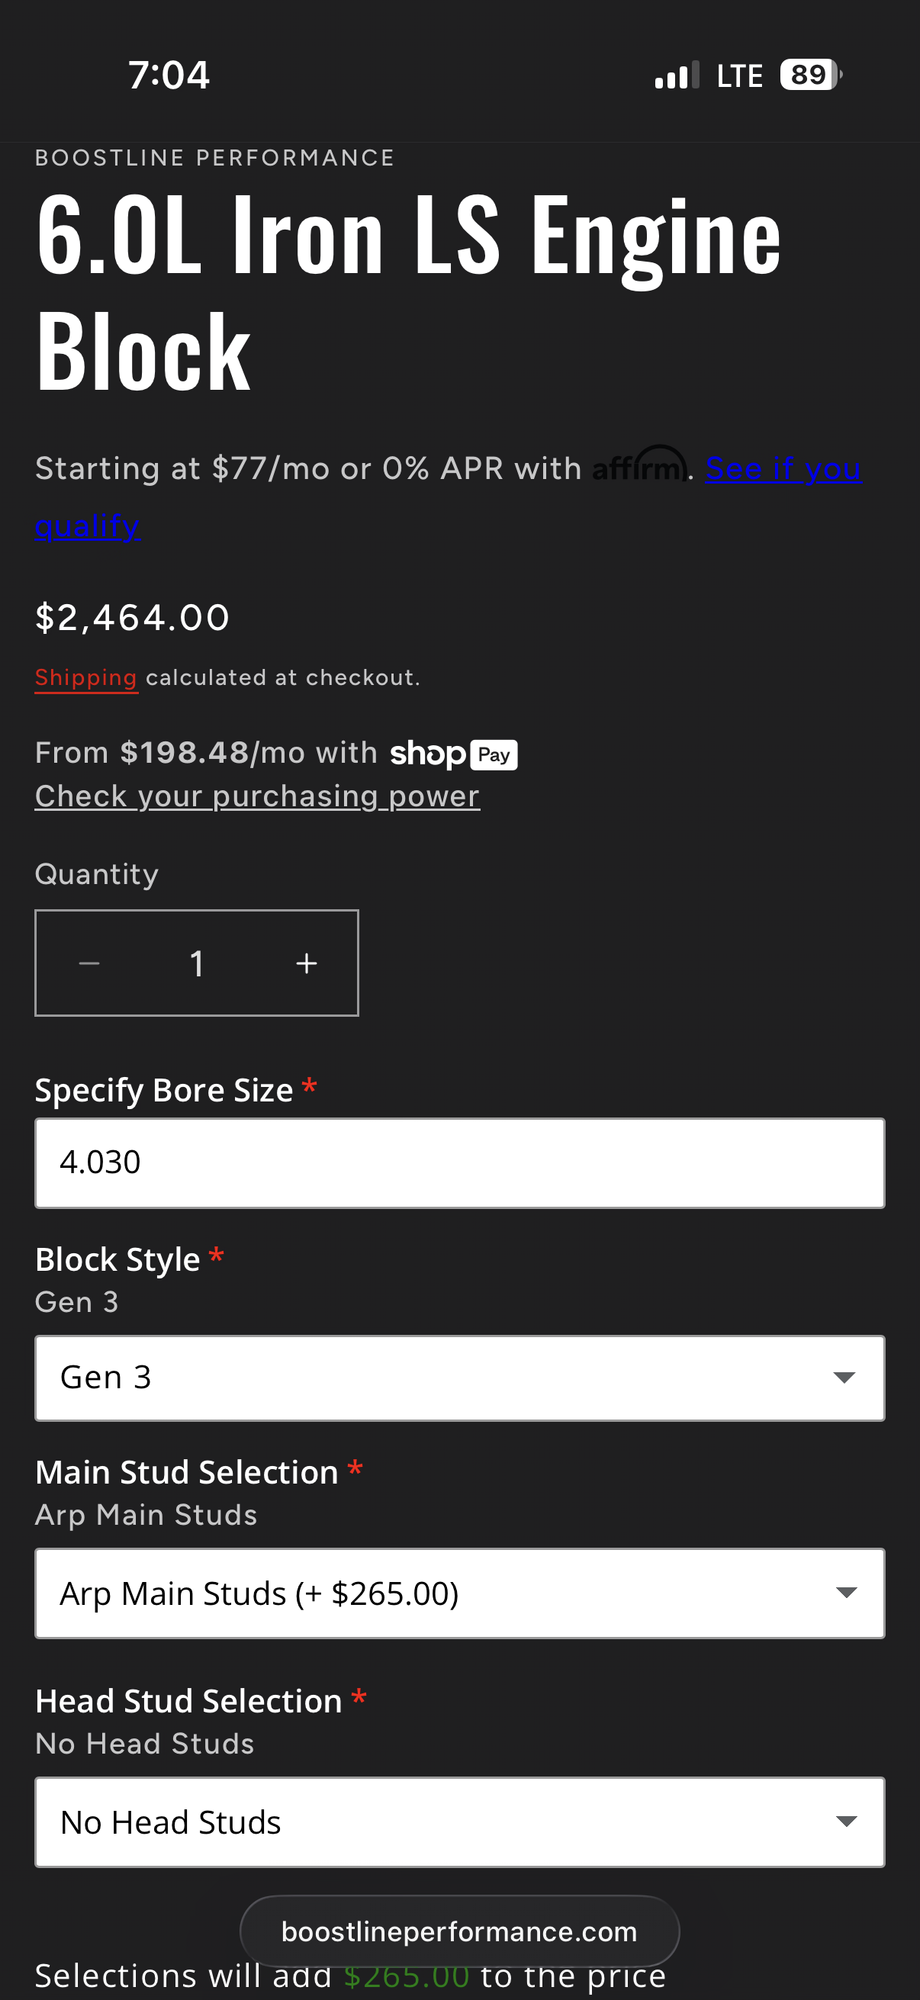Click the Specify Bore Size input field
Screen dimensions: 920x2000
point(459,1163)
